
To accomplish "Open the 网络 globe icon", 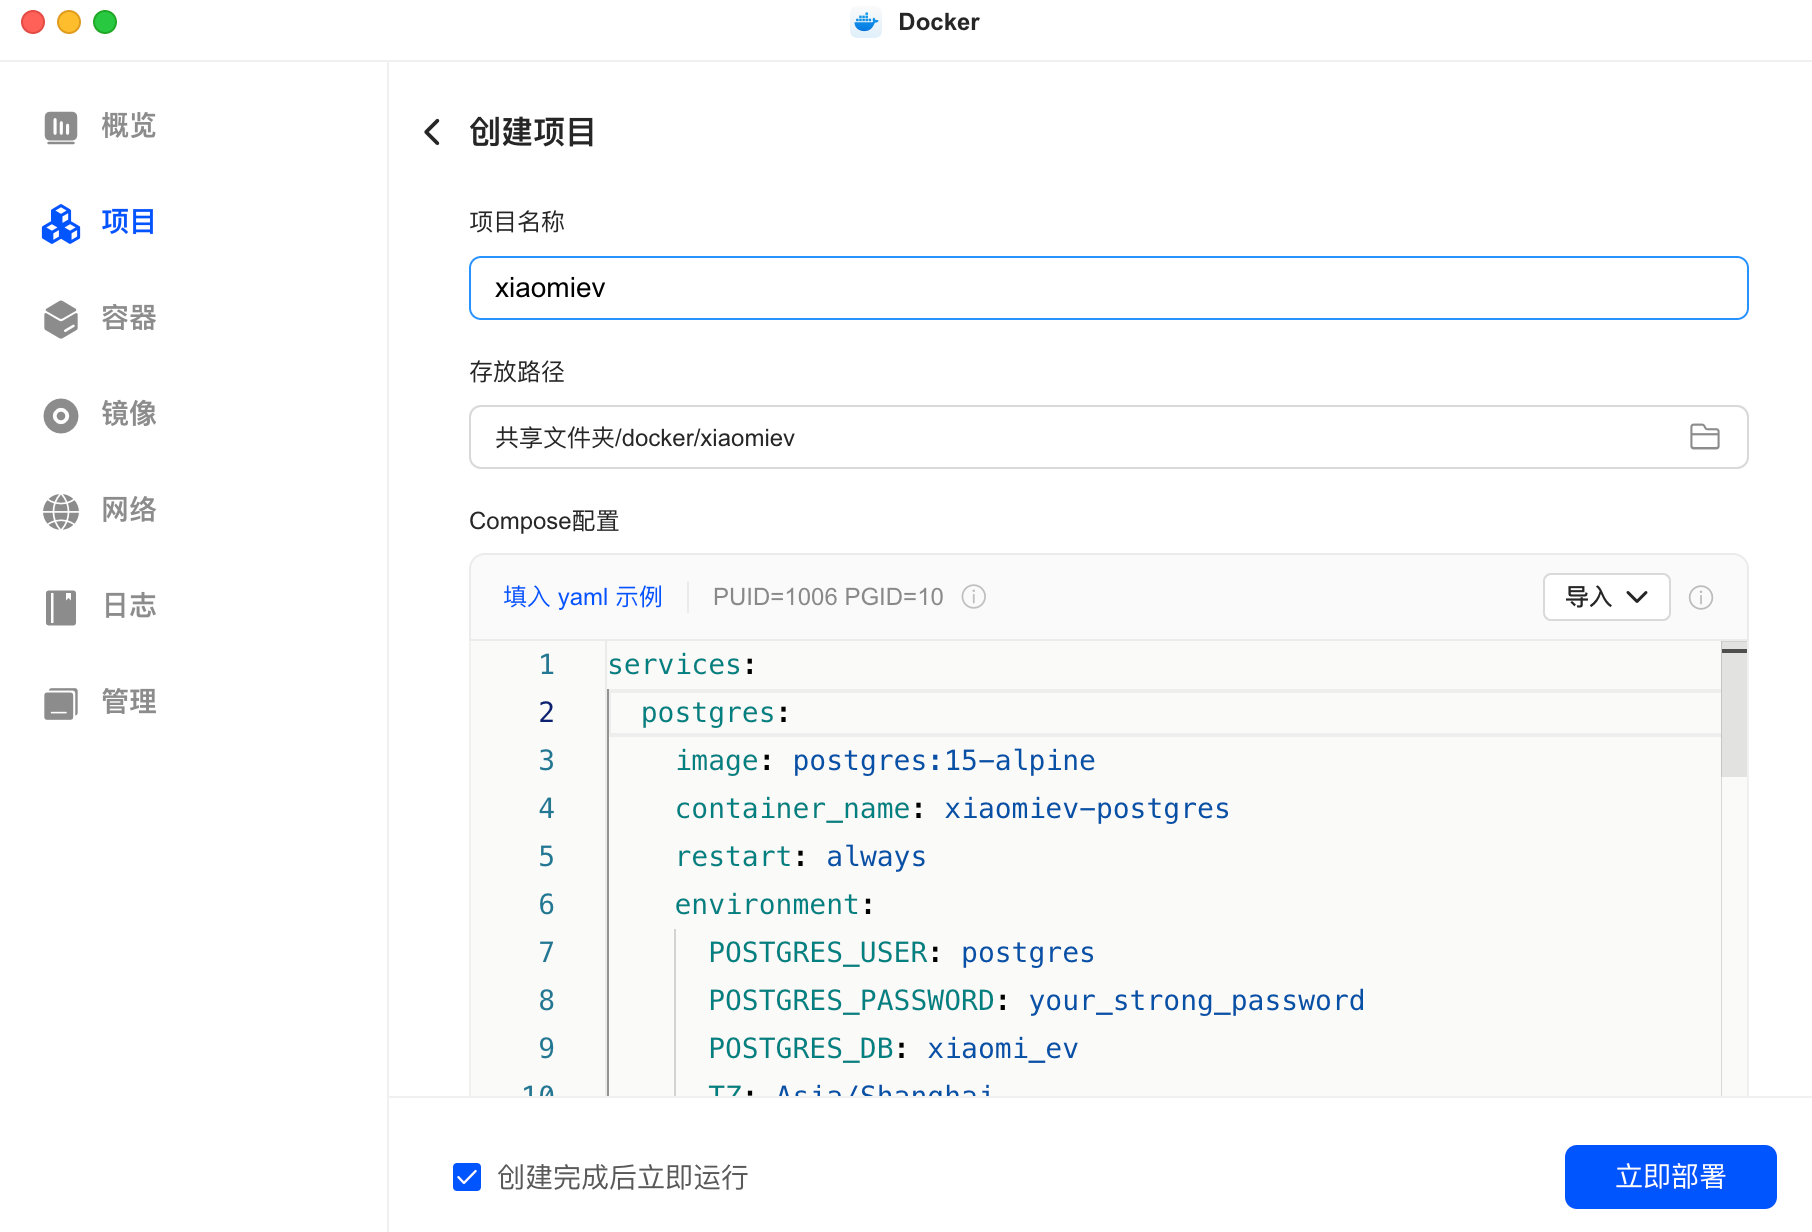I will point(61,511).
